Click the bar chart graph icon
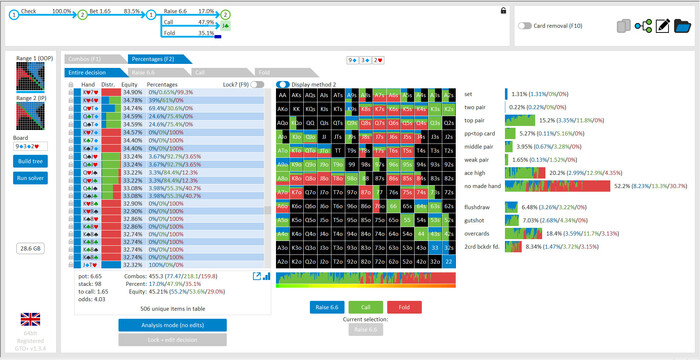700x360 pixels. pyautogui.click(x=267, y=276)
